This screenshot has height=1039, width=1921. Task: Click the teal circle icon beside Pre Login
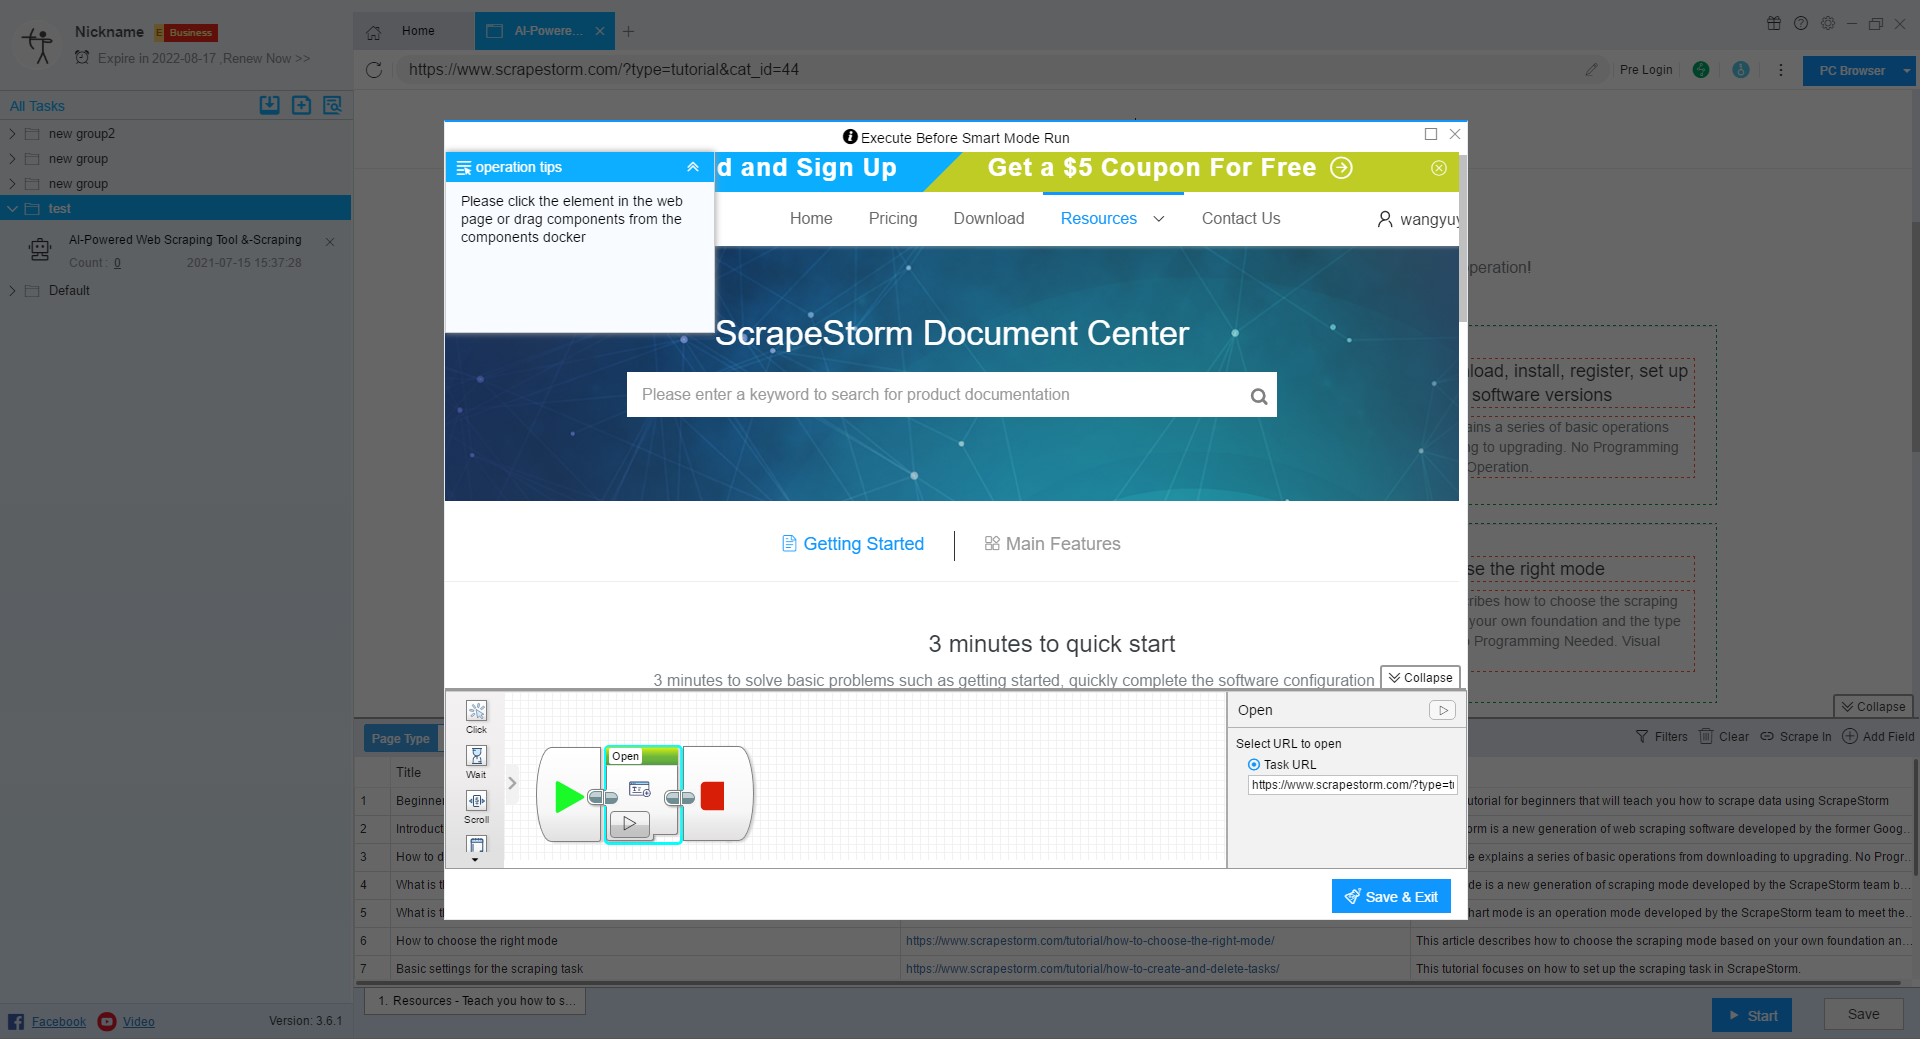(x=1740, y=70)
